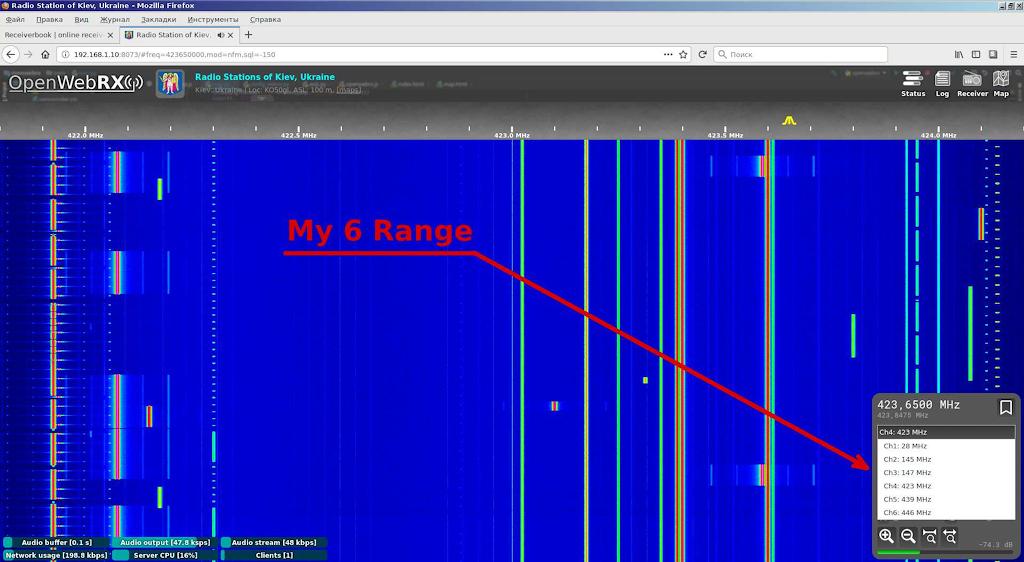This screenshot has height=562, width=1024.
Task: Click the Radio Stations of Kiev, Ukraine title
Action: (265, 76)
